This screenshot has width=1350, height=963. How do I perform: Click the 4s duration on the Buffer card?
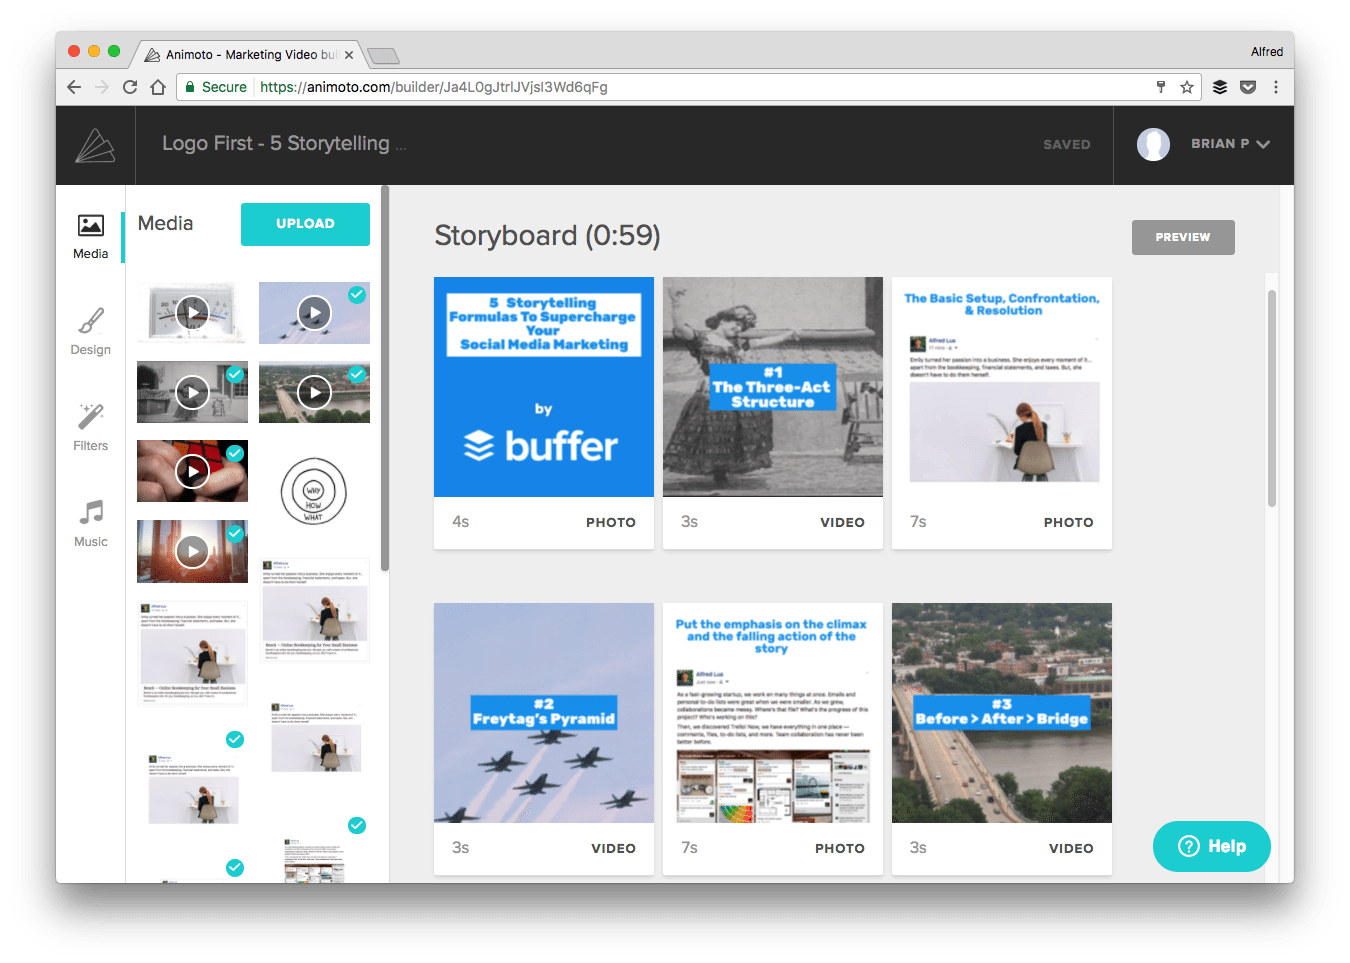[461, 522]
